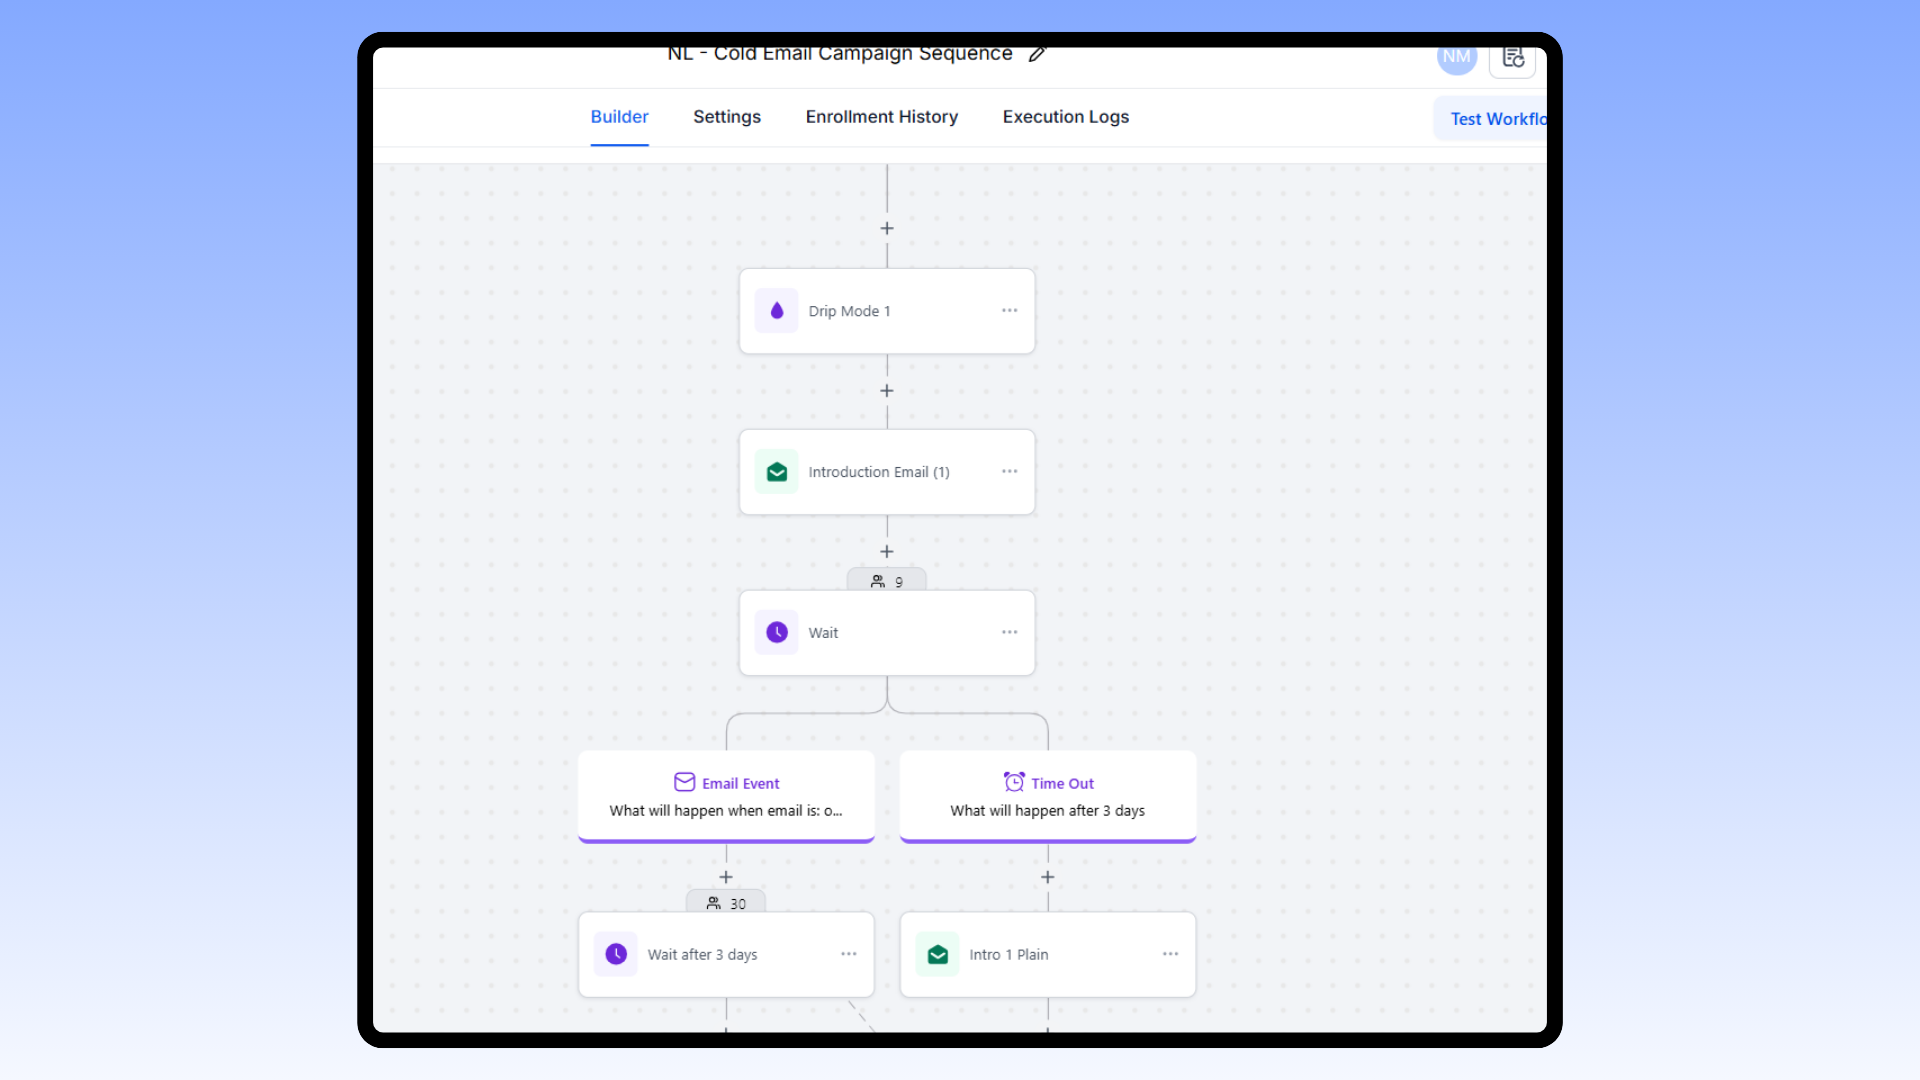Screen dimensions: 1920x1080
Task: Select the Drip Mode 1 droplet icon
Action: pyautogui.click(x=777, y=311)
